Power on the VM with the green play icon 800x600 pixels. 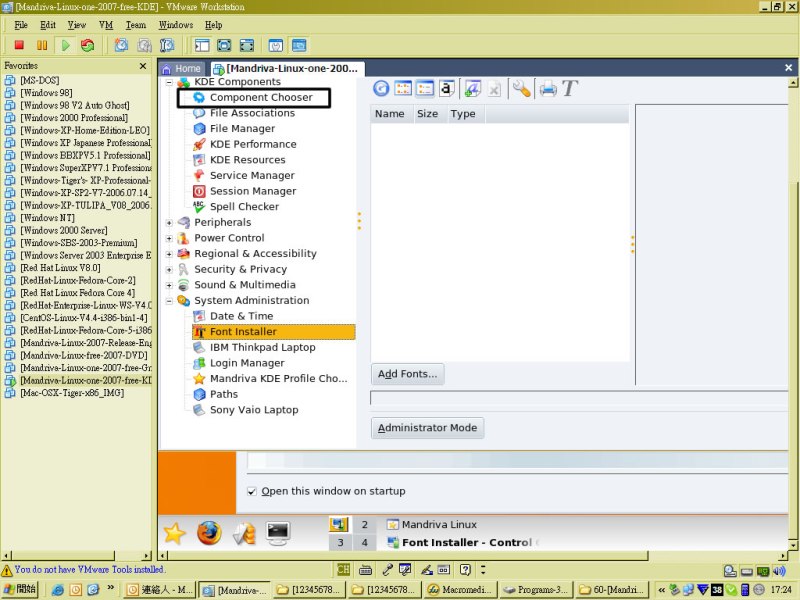[65, 45]
